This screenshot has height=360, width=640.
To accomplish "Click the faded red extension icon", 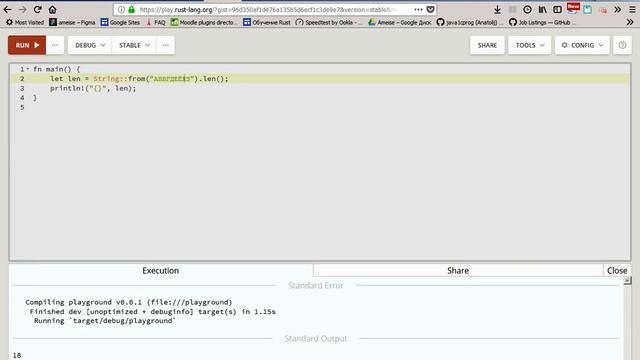I will (x=602, y=9).
